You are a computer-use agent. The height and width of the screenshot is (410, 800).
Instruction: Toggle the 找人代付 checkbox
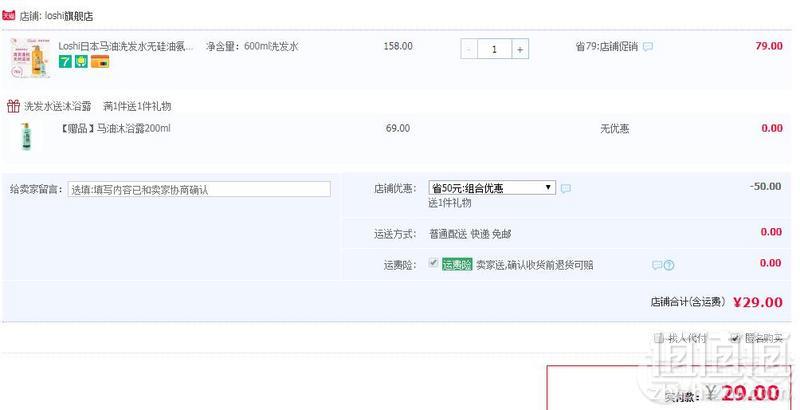click(x=658, y=338)
